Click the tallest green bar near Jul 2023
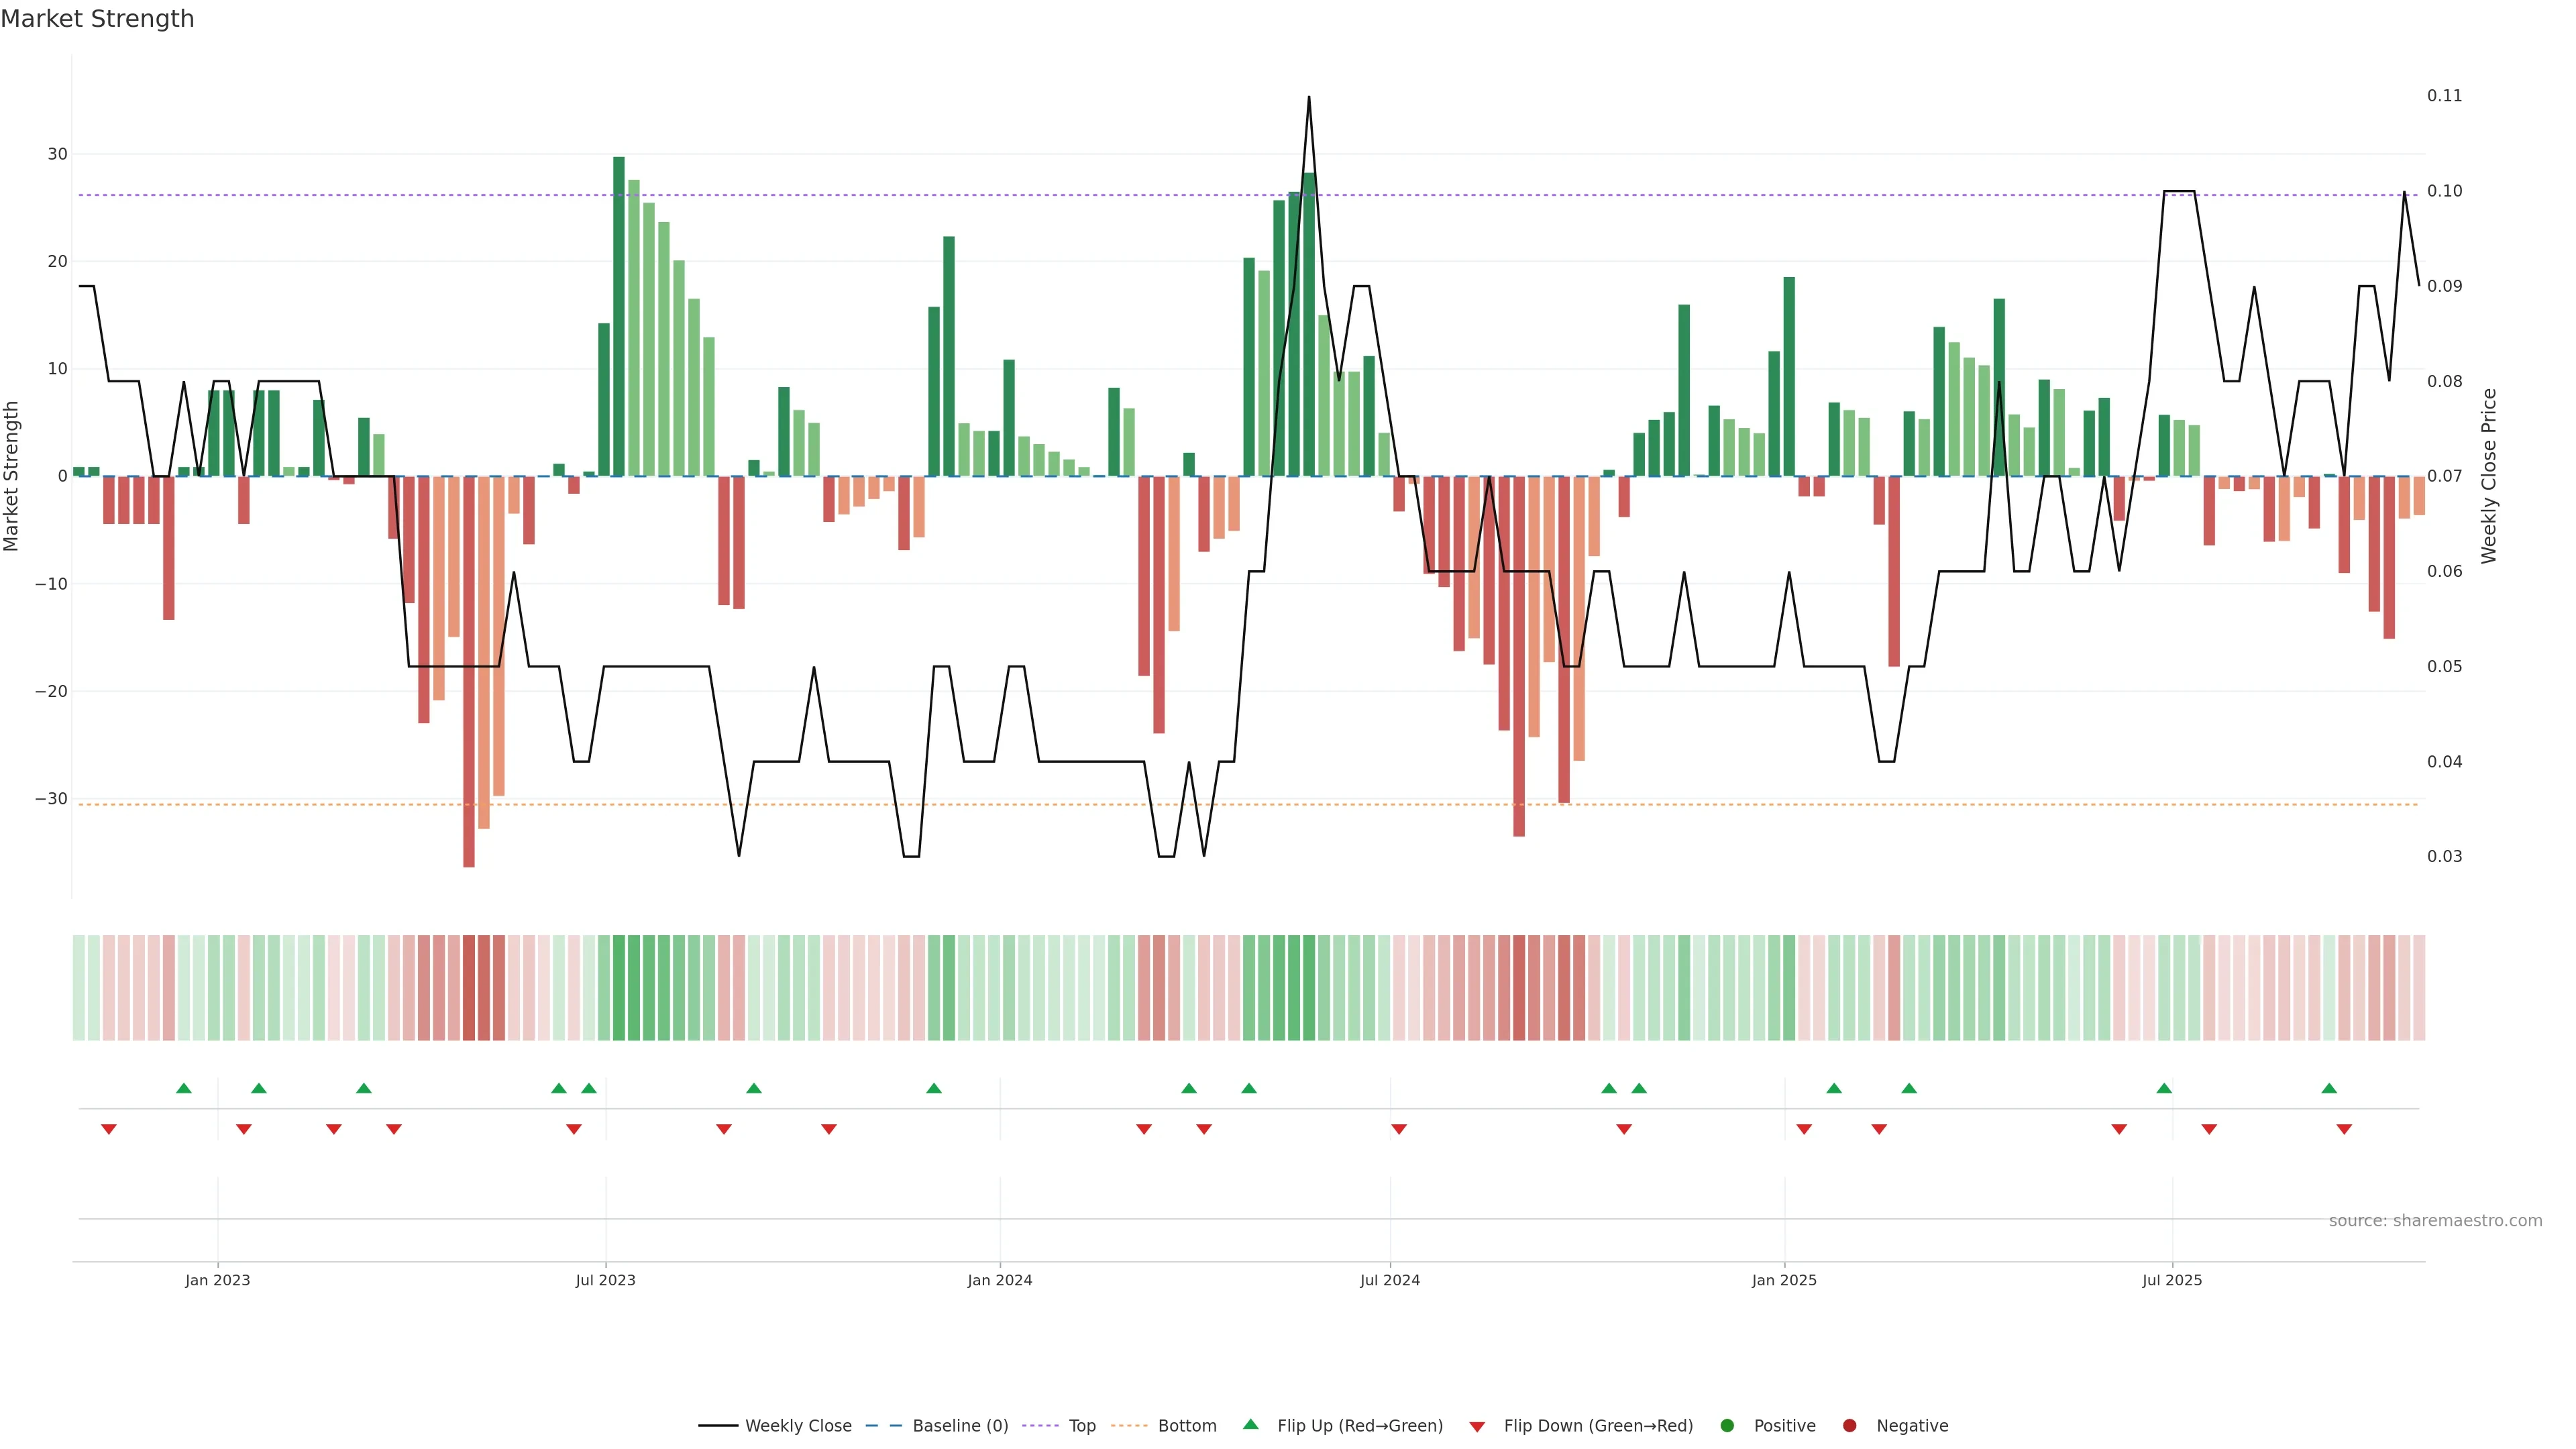The height and width of the screenshot is (1449, 2576). pos(619,316)
